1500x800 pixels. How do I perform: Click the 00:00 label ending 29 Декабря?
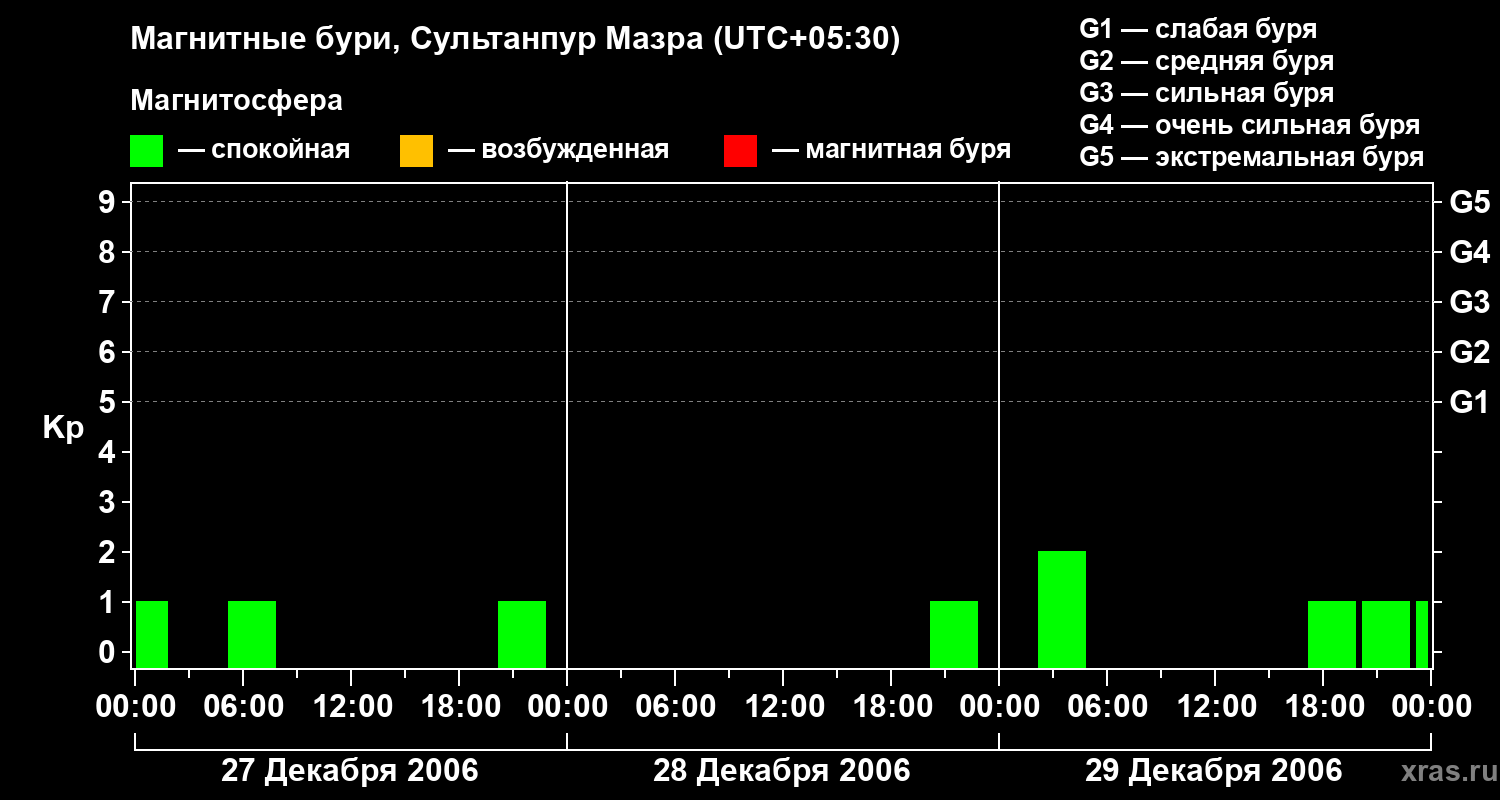click(1431, 706)
